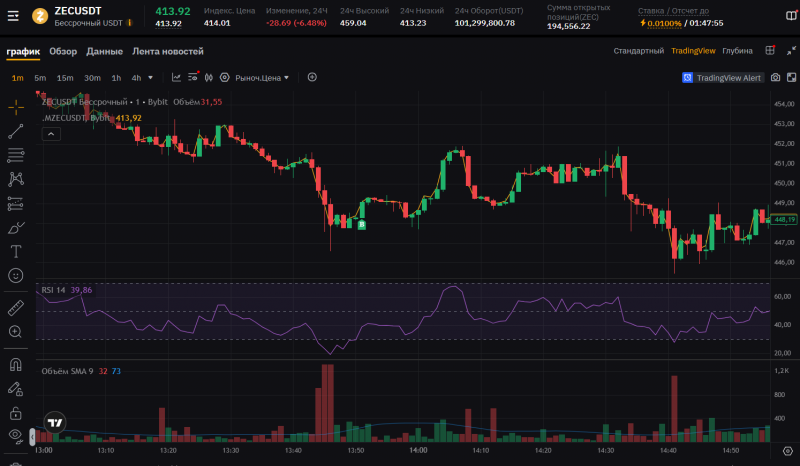Select the XABCD pattern tool
800x466 pixels.
tap(16, 179)
